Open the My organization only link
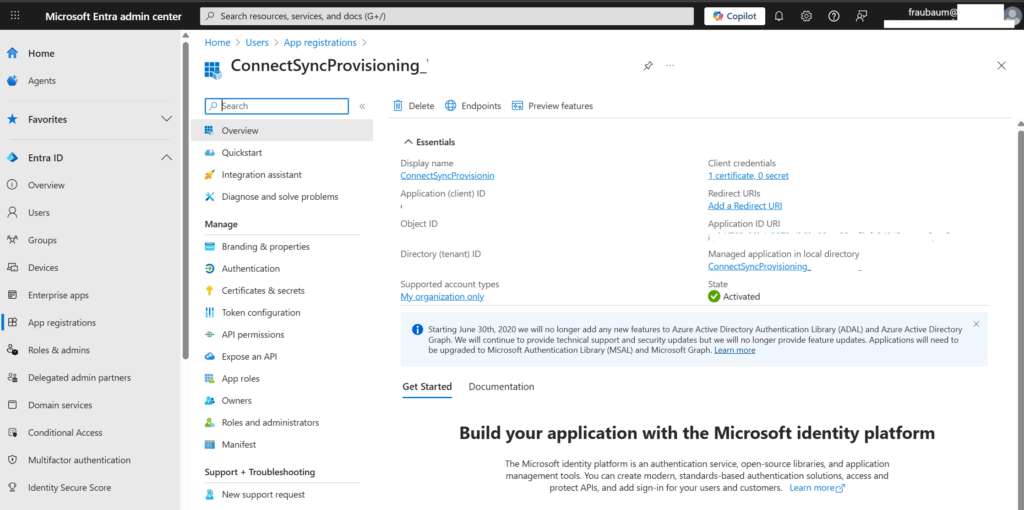This screenshot has width=1024, height=510. [442, 296]
